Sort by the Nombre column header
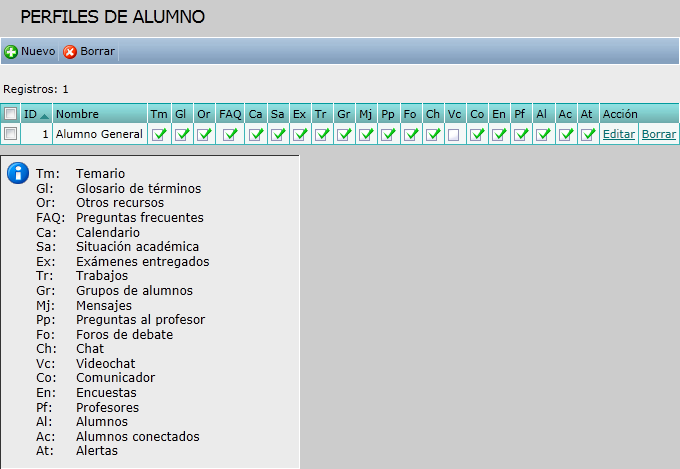The height and width of the screenshot is (469, 680). (x=100, y=114)
